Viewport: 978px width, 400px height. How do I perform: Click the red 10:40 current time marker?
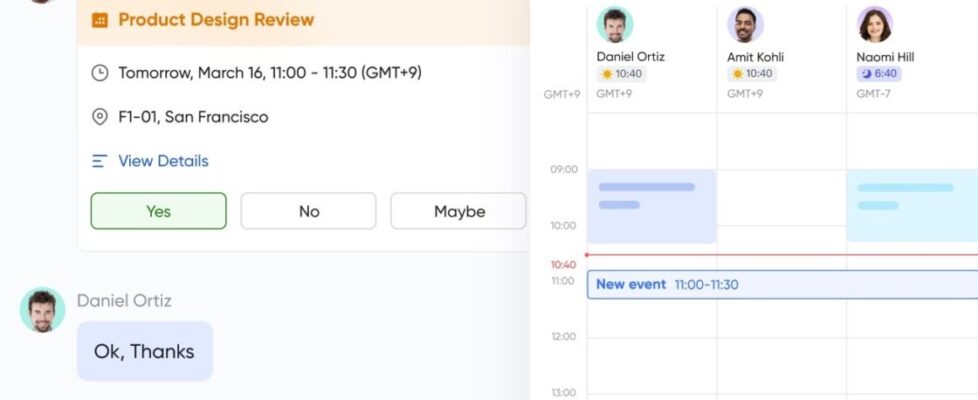coord(563,265)
